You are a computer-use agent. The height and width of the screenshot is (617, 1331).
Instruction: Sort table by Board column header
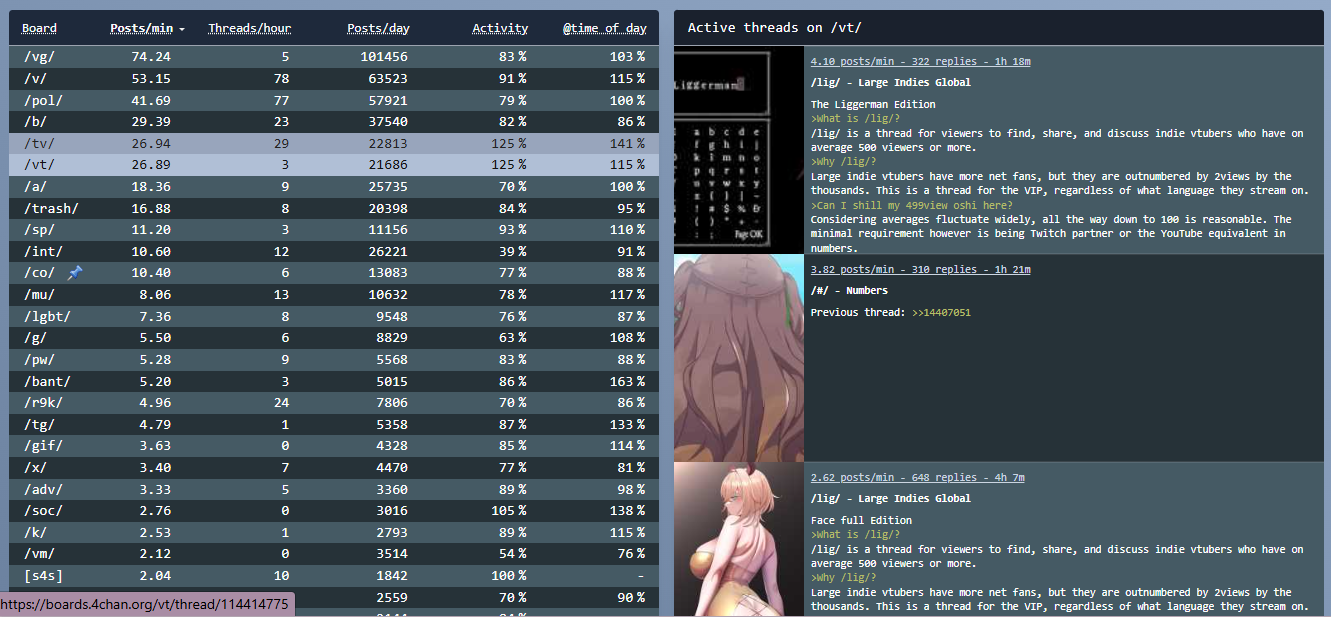pyautogui.click(x=39, y=28)
